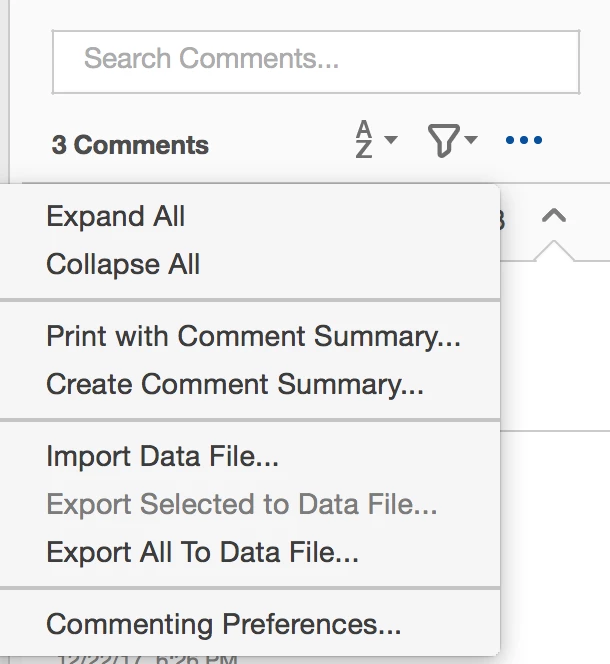Click inside the Search Comments field

[x=315, y=61]
